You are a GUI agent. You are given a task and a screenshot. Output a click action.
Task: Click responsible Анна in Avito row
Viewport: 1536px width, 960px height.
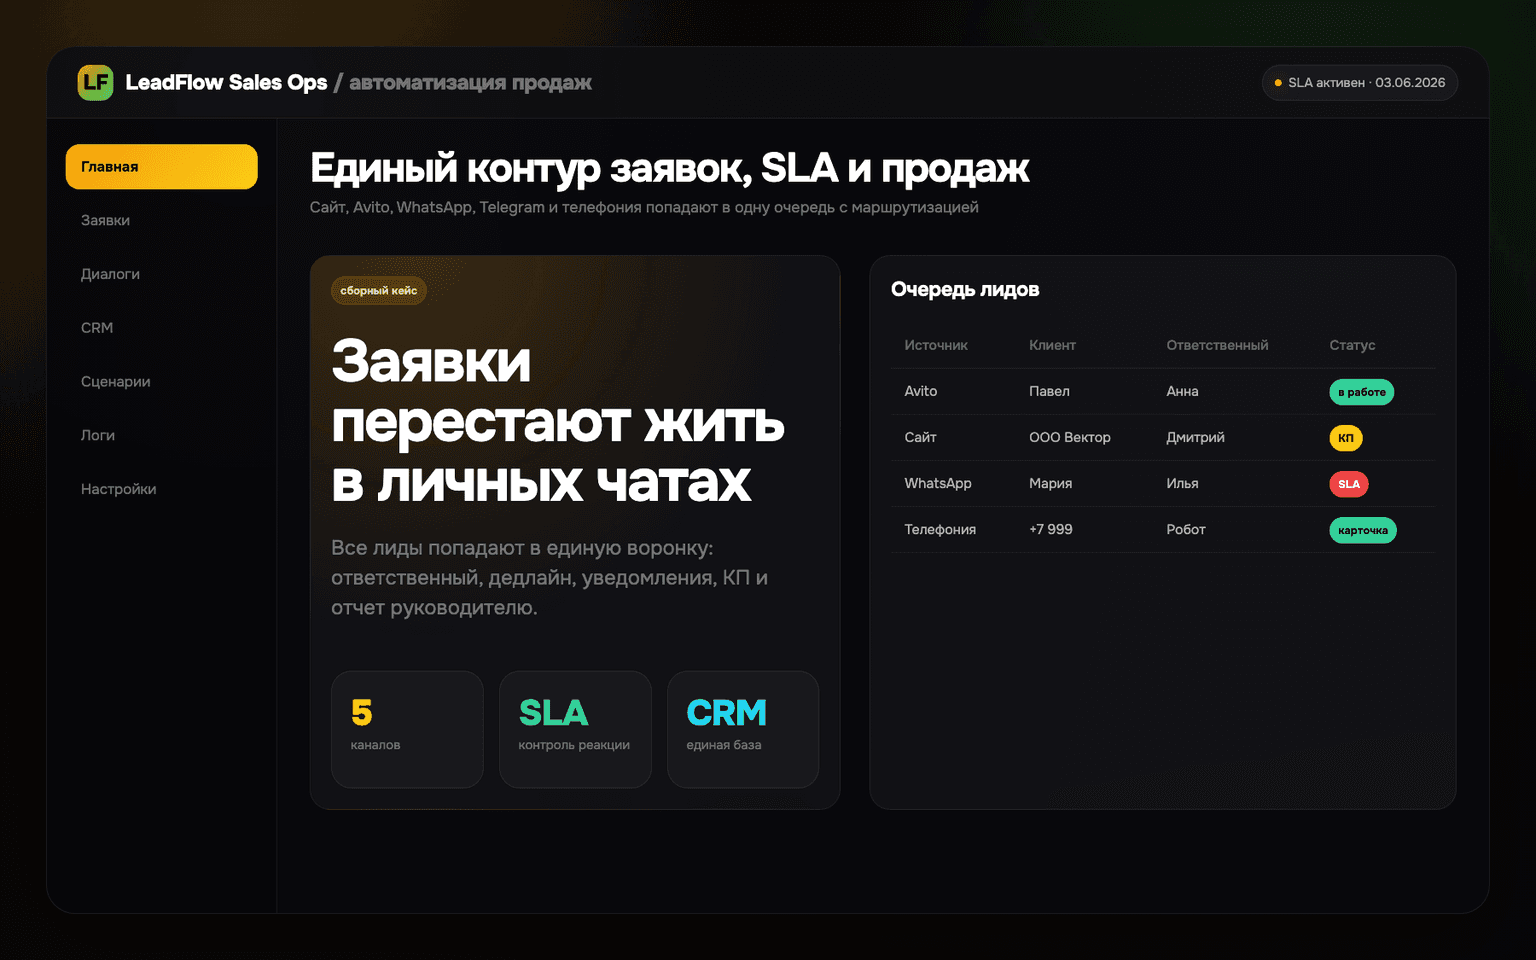tap(1182, 391)
